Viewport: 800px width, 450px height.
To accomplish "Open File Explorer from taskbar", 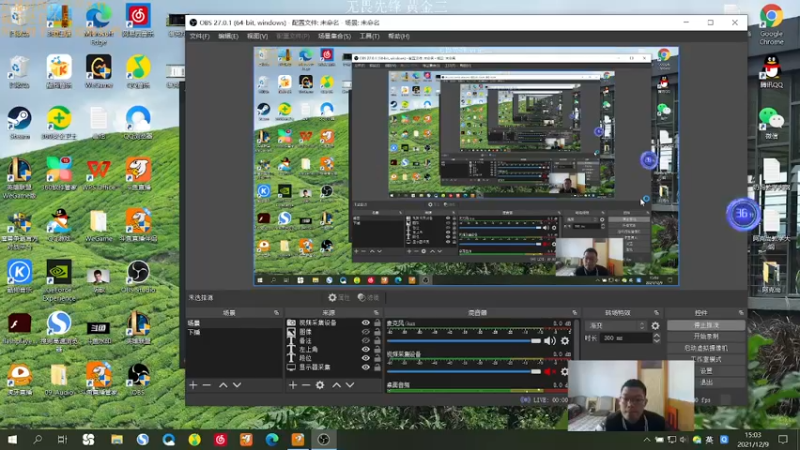I will [117, 439].
